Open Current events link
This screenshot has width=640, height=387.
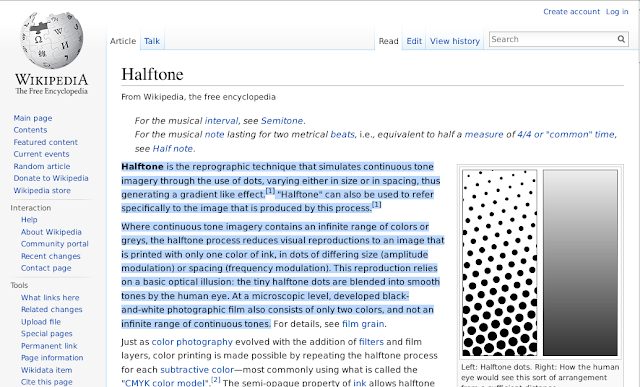(41, 154)
